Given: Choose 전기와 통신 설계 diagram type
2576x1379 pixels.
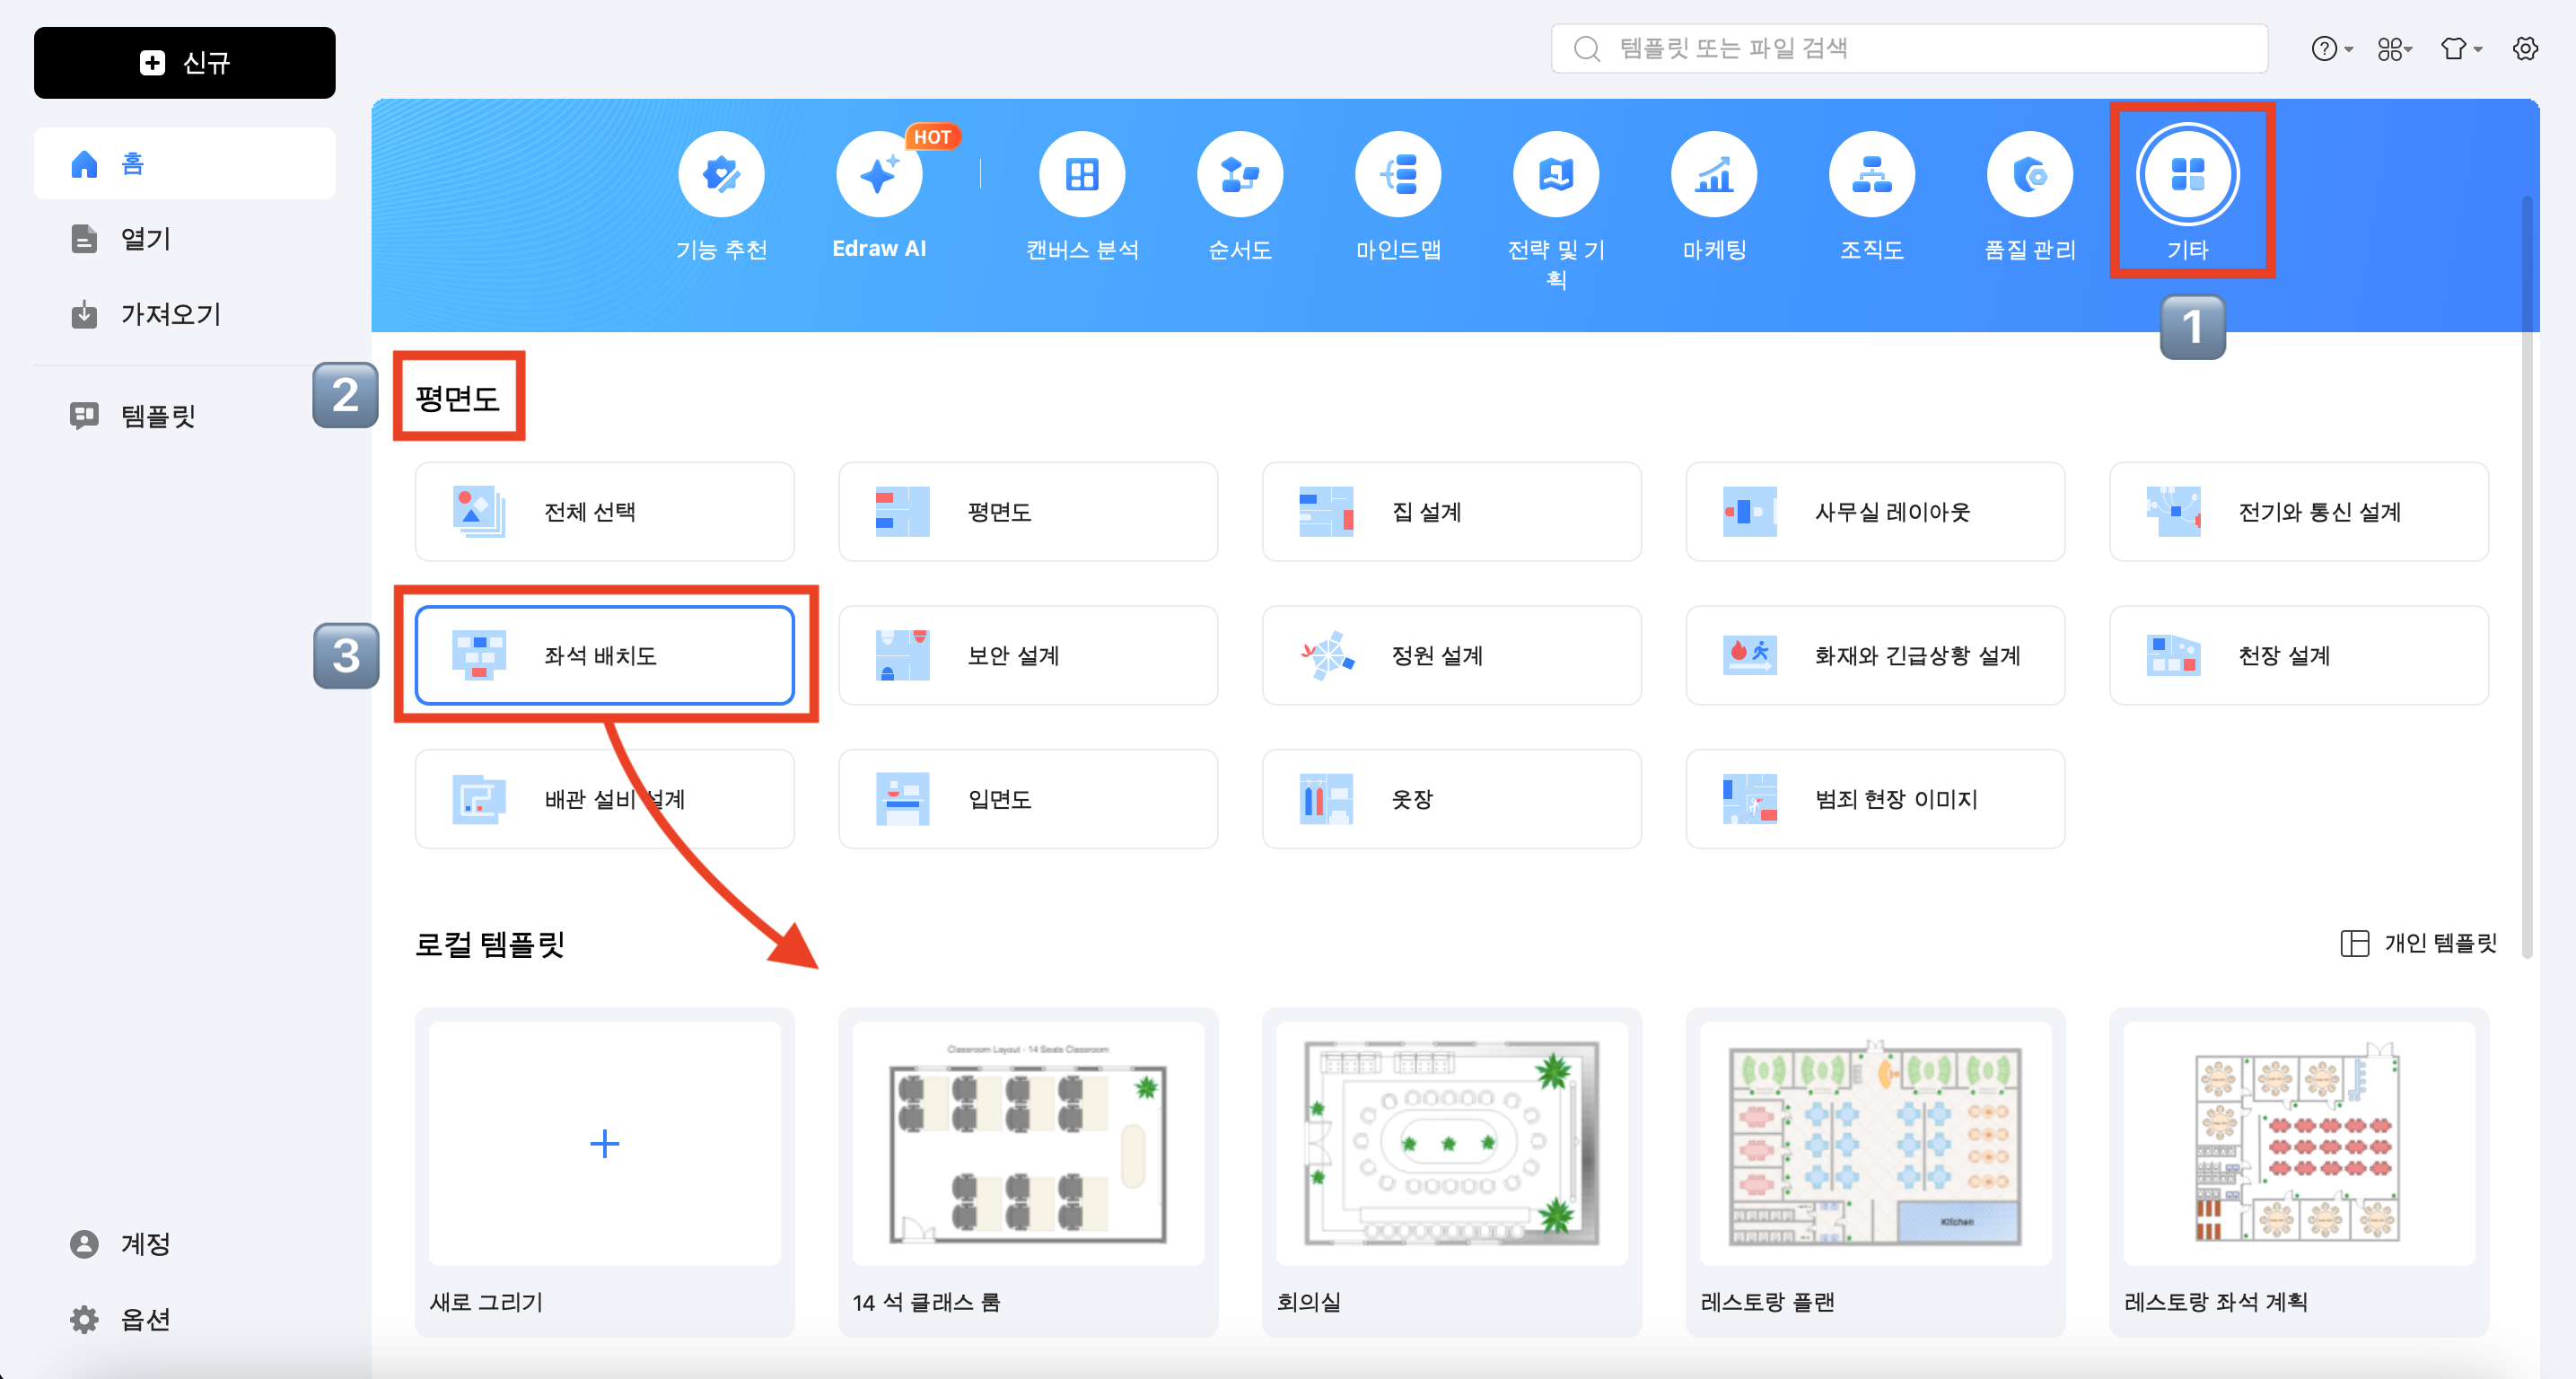Looking at the screenshot, I should click(x=2299, y=512).
